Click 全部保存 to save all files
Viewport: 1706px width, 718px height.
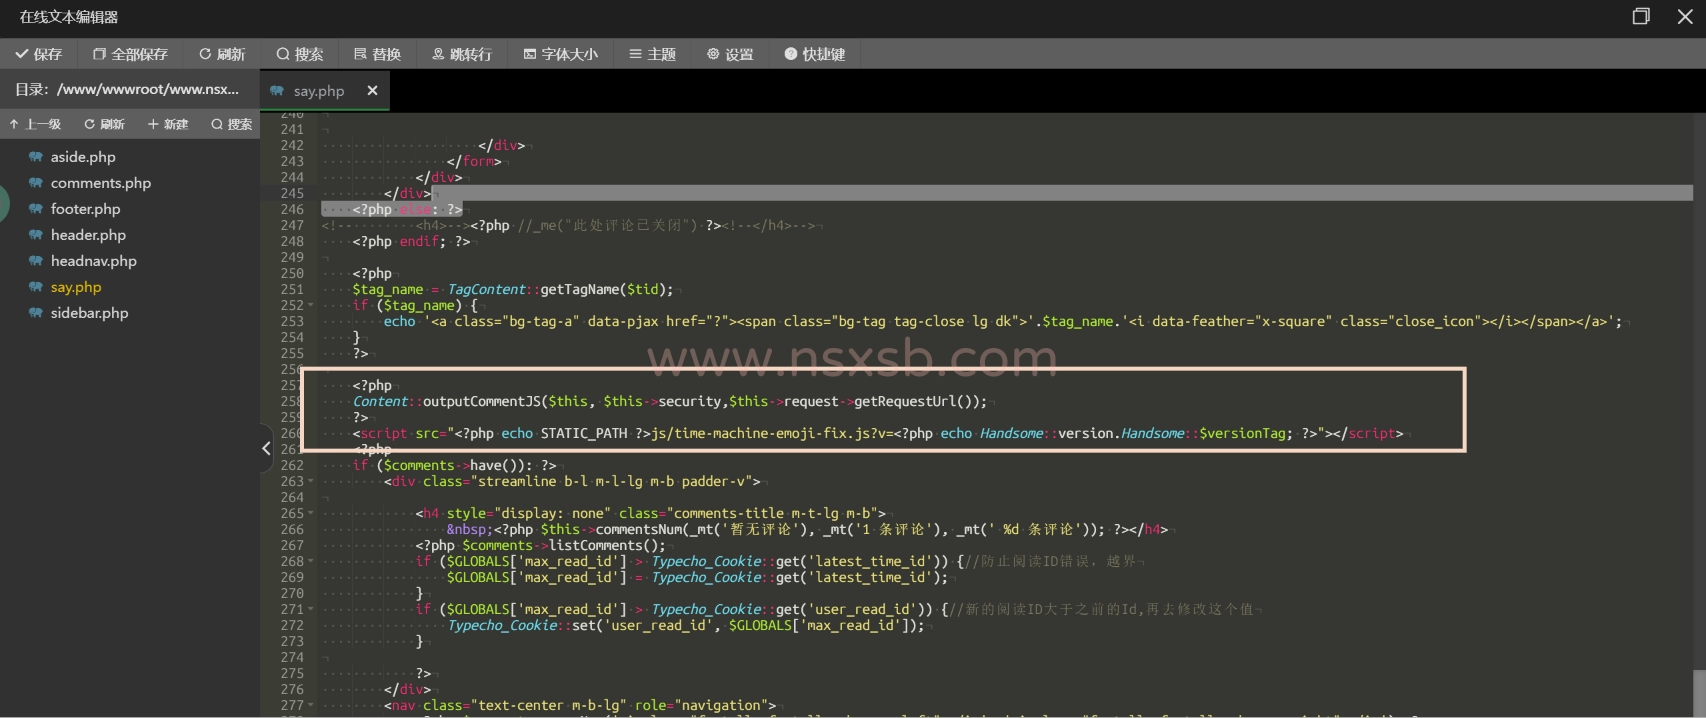130,54
